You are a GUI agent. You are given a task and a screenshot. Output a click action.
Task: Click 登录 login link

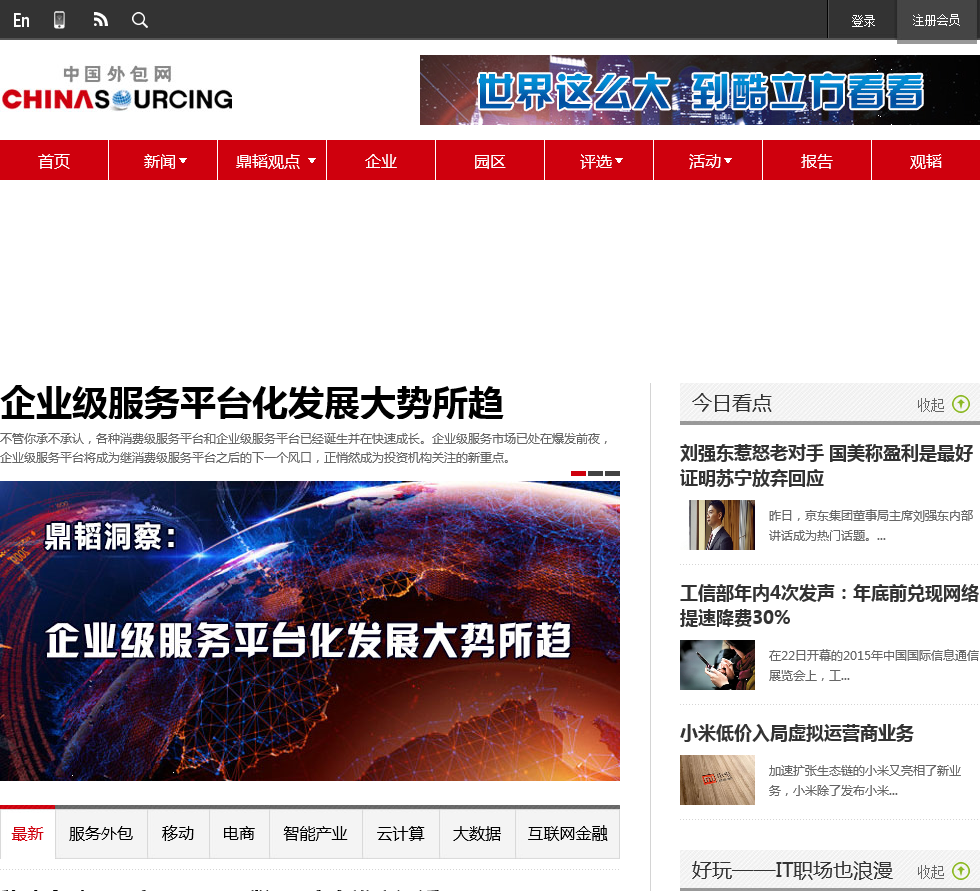tap(862, 21)
